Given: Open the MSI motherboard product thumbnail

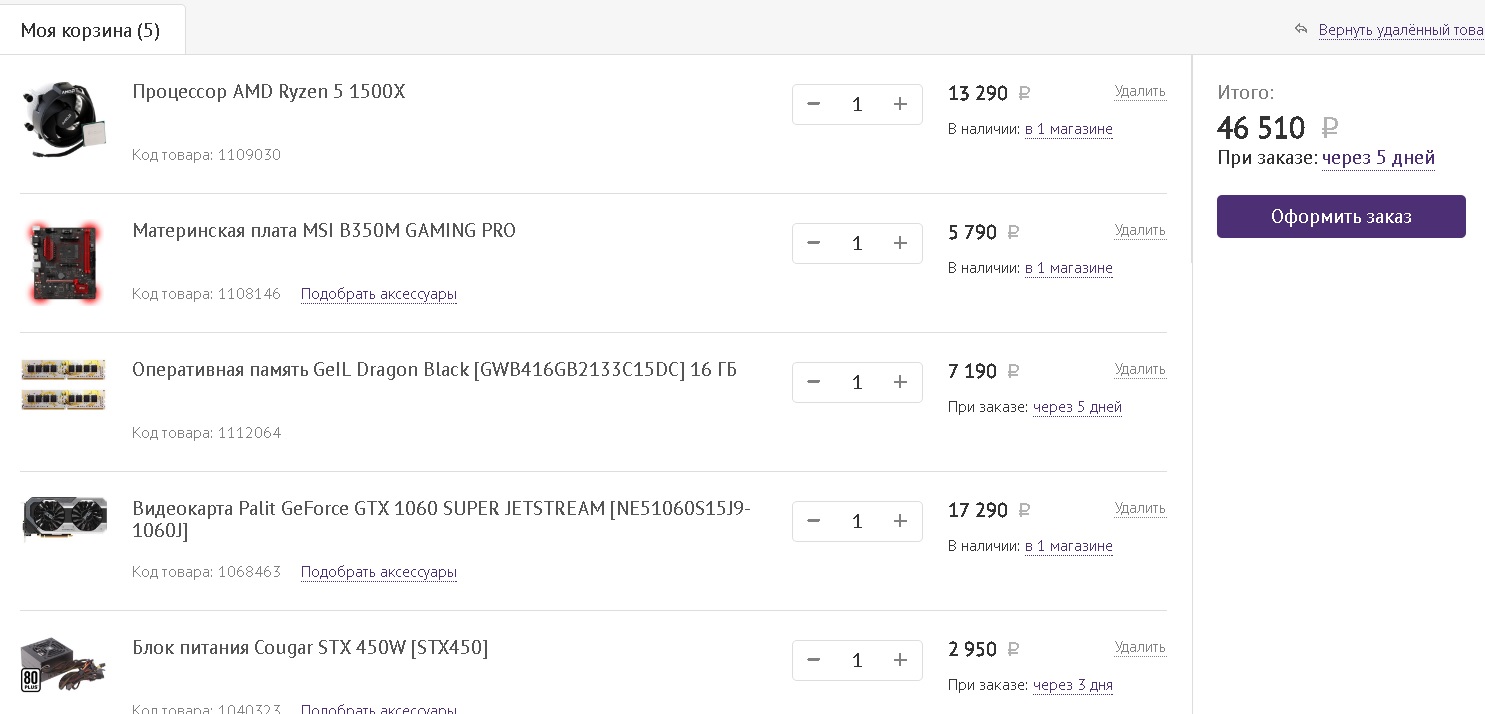Looking at the screenshot, I should (64, 262).
